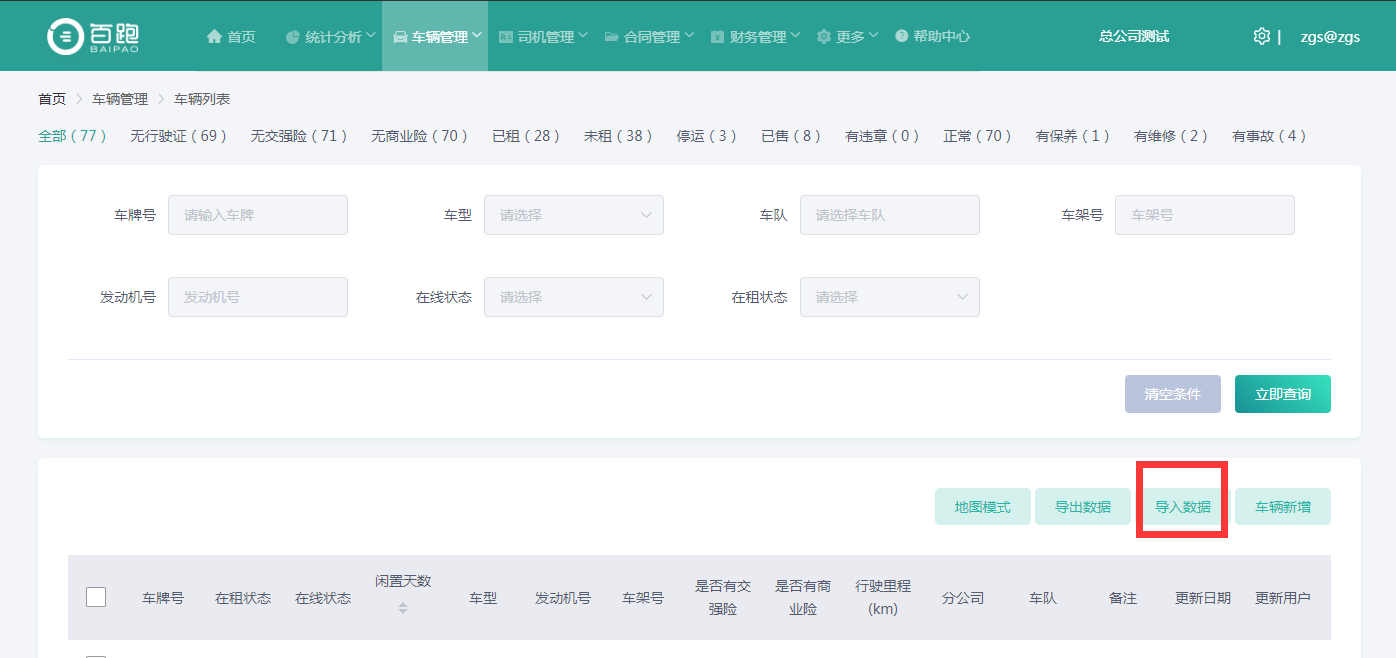Viewport: 1396px width, 658px height.
Task: Click the help center question mark icon
Action: coord(902,37)
